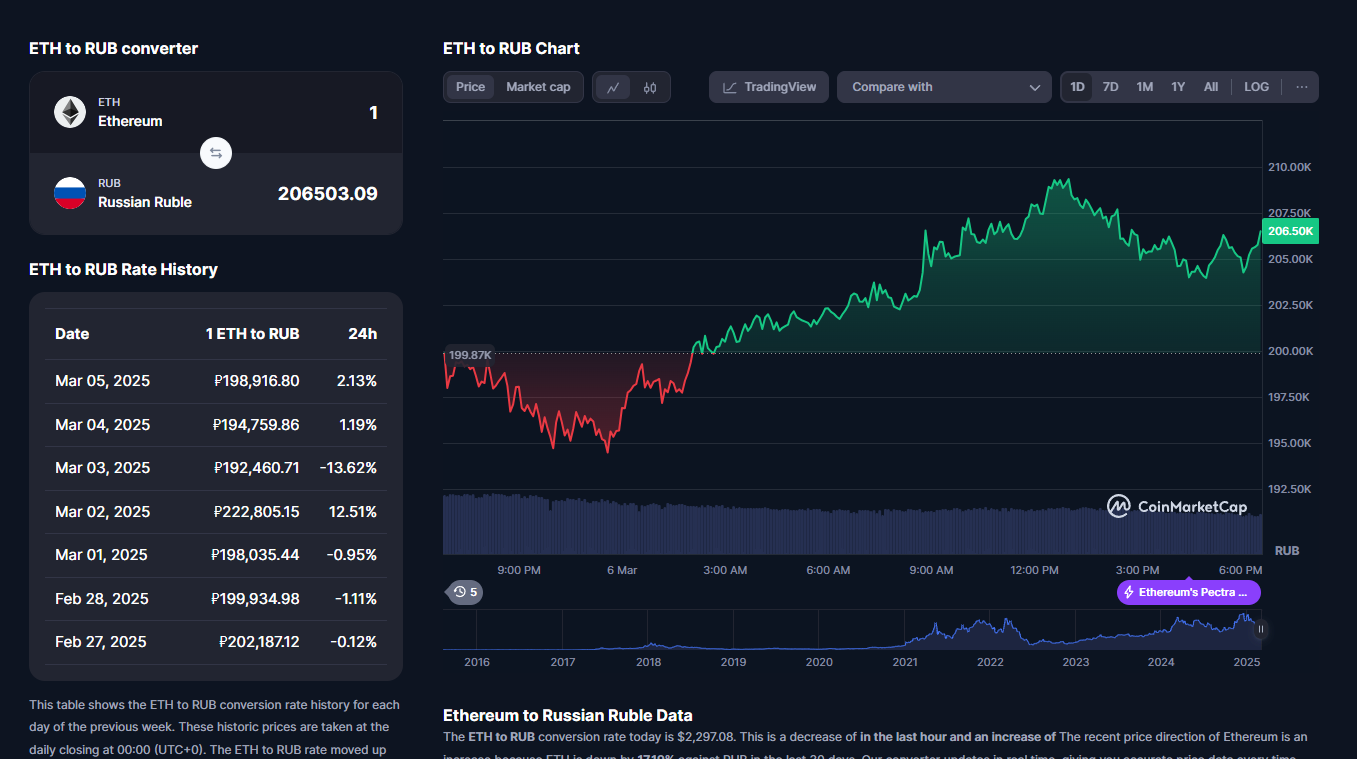Click the swap currencies arrow icon
This screenshot has width=1357, height=759.
pos(216,153)
